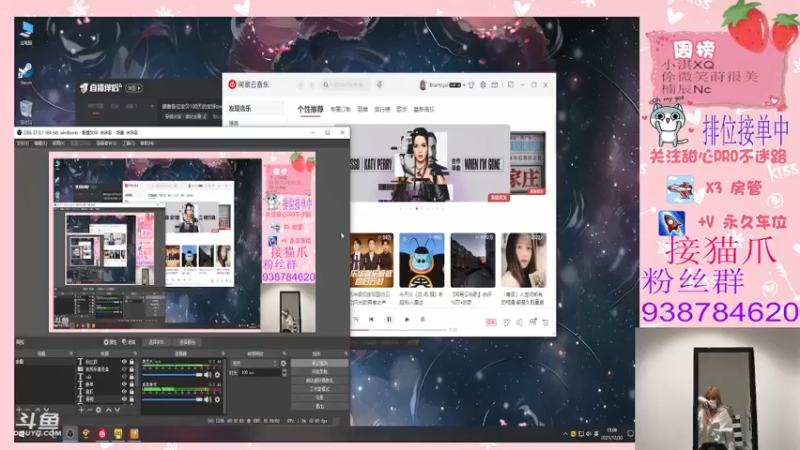This screenshot has height=450, width=800.
Task: Toggle visibility of fourth source row
Action: tap(124, 384)
